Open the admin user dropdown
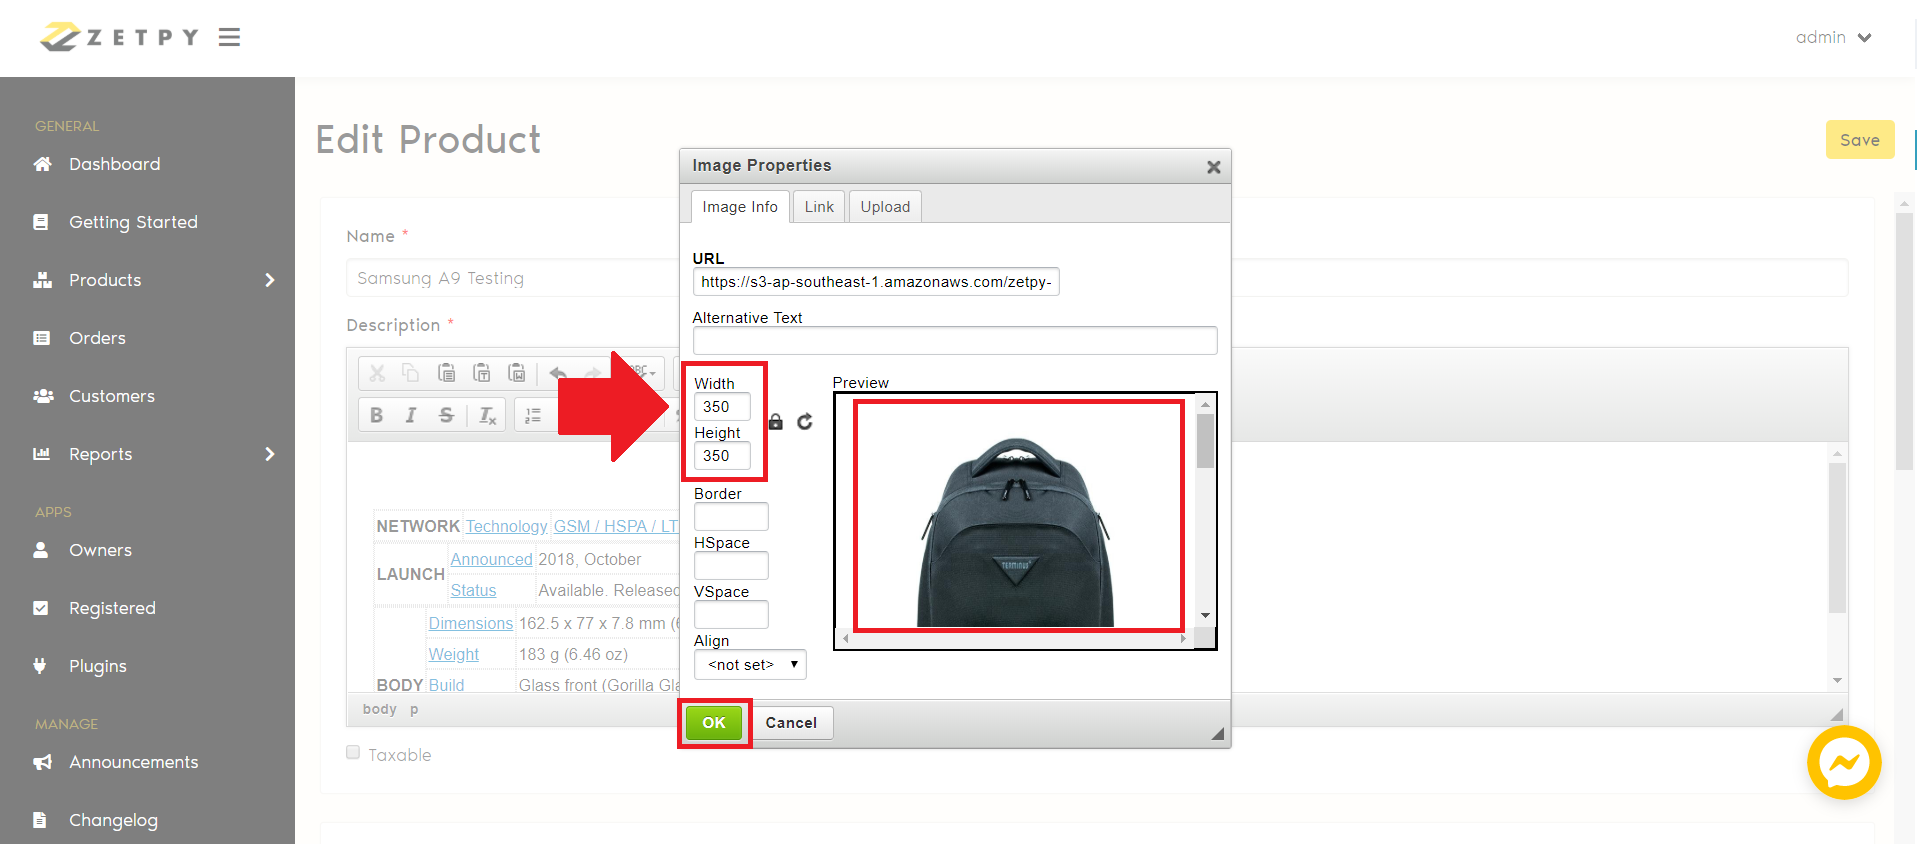The width and height of the screenshot is (1917, 844). pyautogui.click(x=1833, y=37)
